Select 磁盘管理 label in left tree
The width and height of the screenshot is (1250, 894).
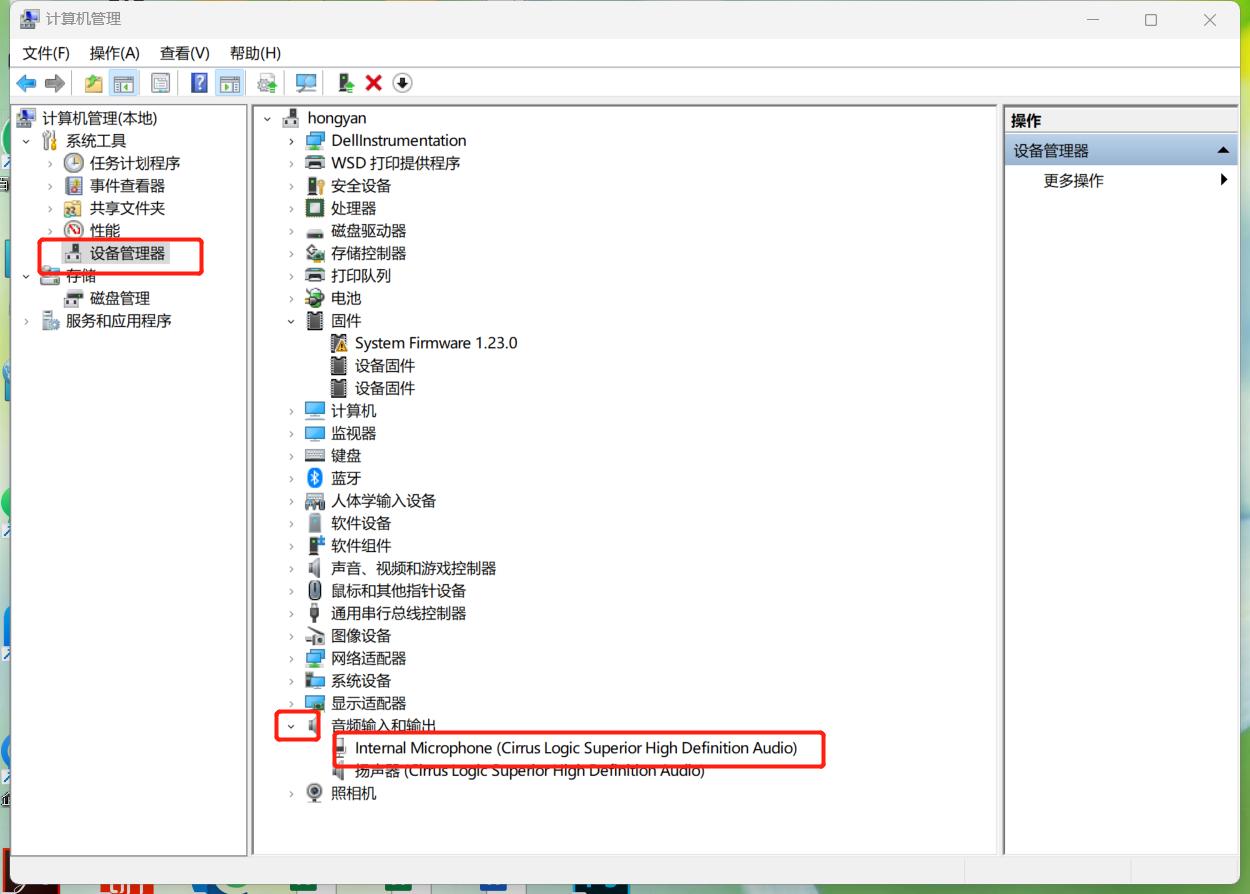click(120, 298)
